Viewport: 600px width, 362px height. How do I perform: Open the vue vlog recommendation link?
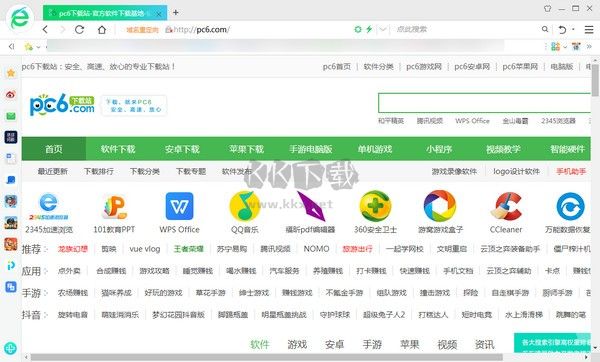(145, 249)
